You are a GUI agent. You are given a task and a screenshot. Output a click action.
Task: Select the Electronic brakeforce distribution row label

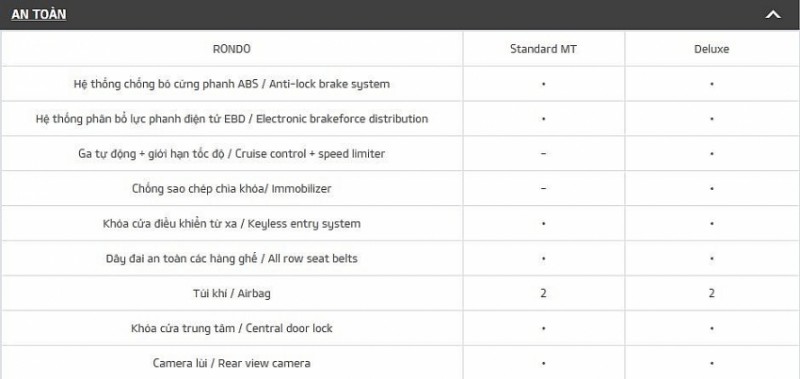[232, 119]
